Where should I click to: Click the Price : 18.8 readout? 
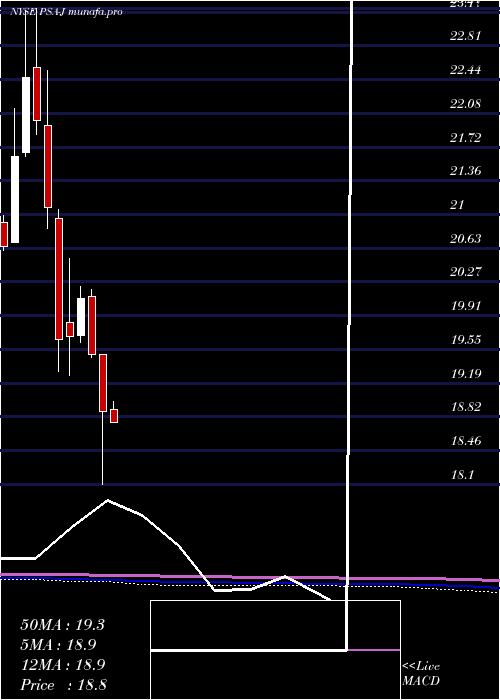pos(63,685)
